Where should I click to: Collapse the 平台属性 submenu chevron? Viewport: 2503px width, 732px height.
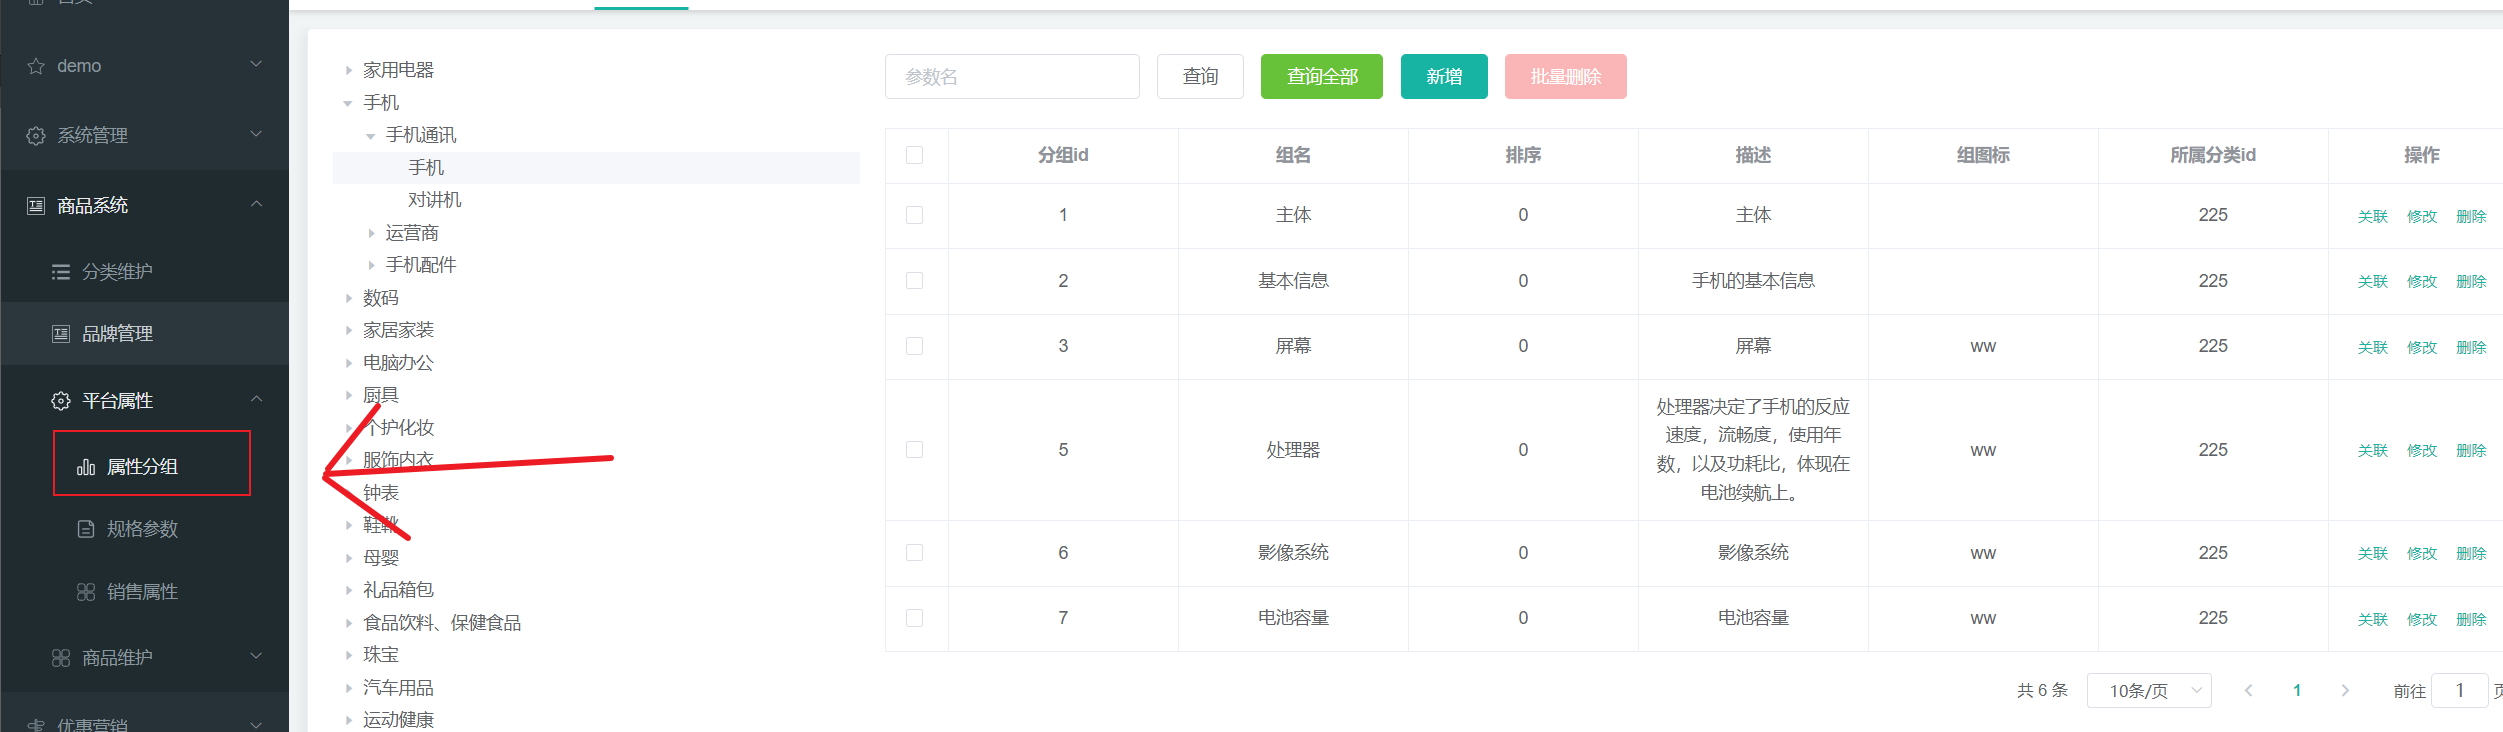point(256,399)
